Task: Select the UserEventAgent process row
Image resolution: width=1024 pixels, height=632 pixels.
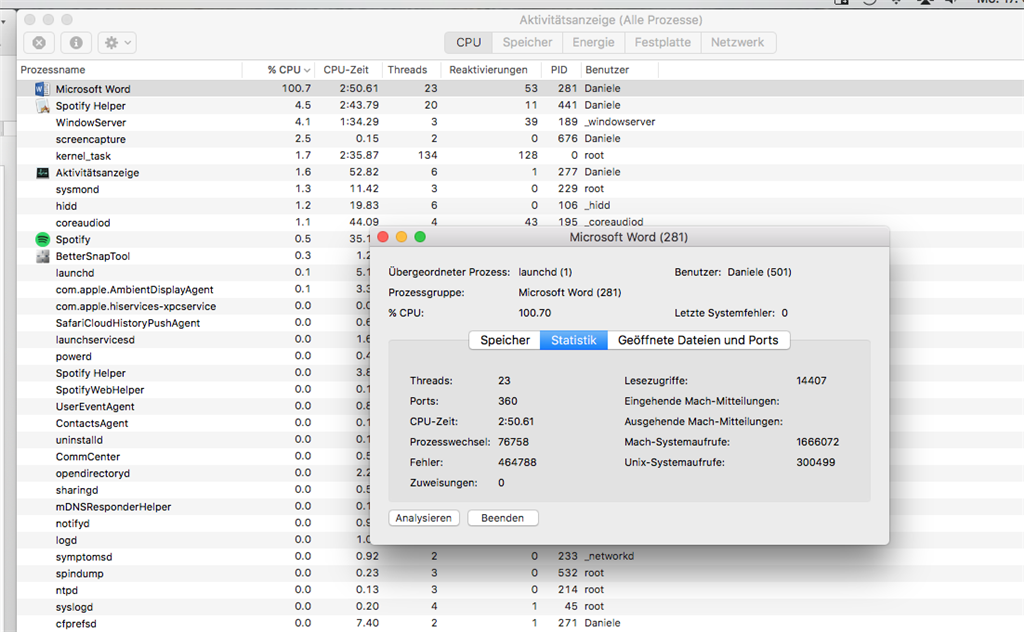Action: (x=194, y=406)
